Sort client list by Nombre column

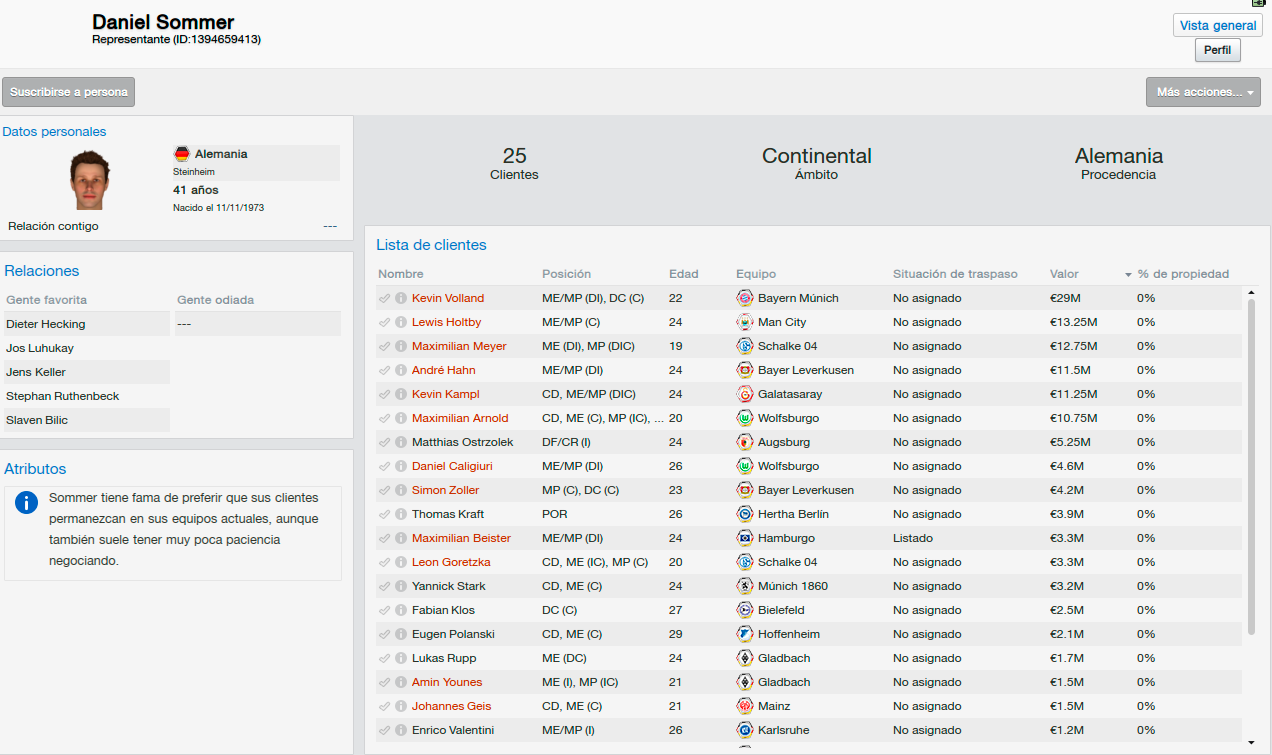[x=401, y=274]
